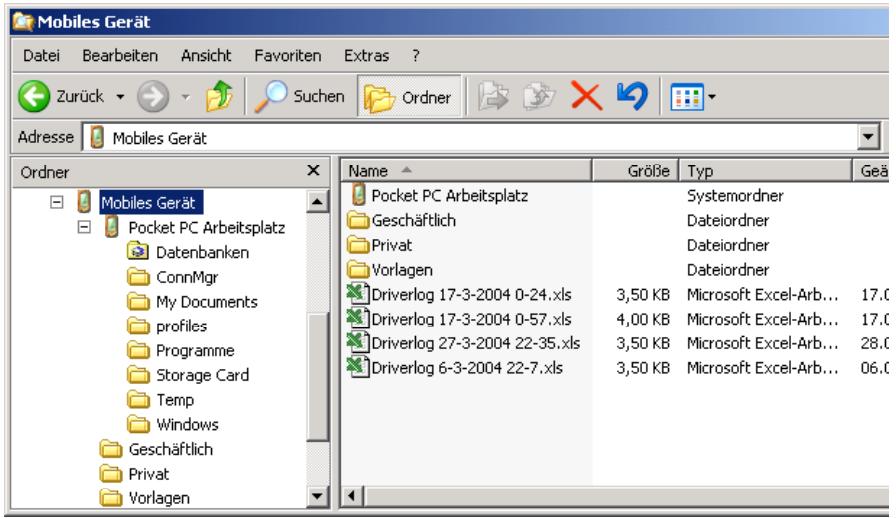Image resolution: width=896 pixels, height=518 pixels.
Task: Click the Mobiles Gerät title bar icon
Action: (23, 22)
